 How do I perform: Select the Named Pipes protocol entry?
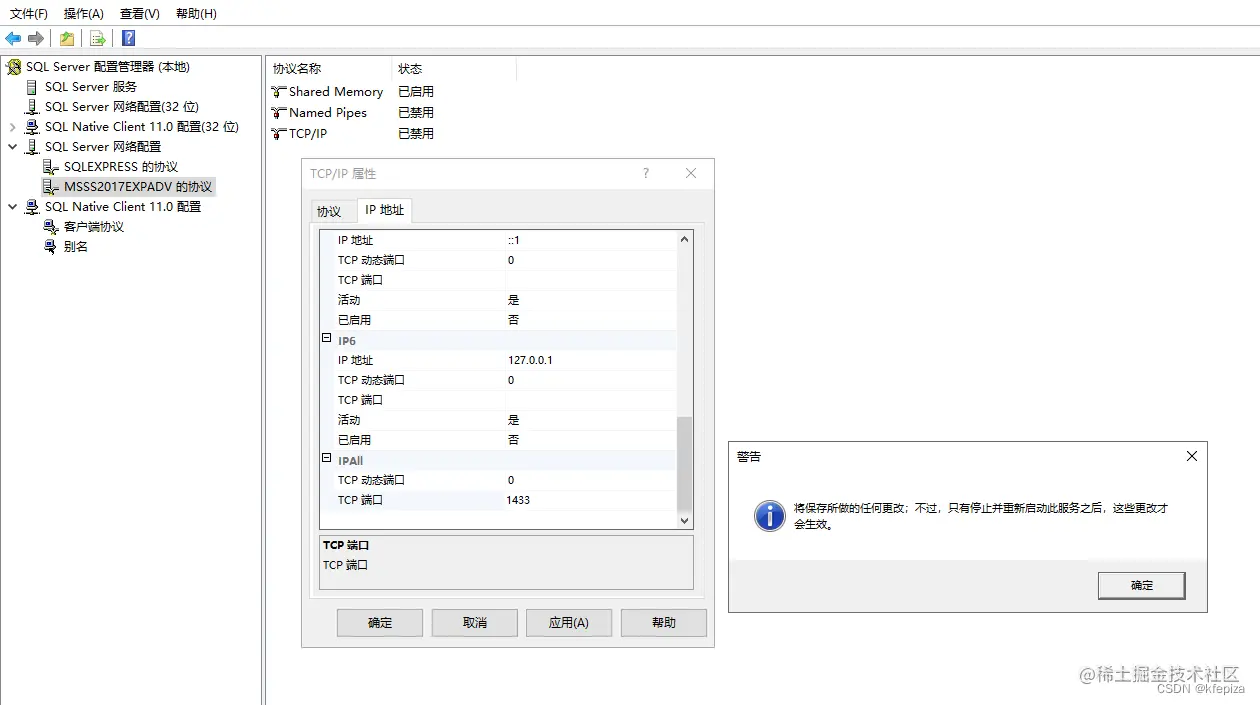(x=320, y=112)
